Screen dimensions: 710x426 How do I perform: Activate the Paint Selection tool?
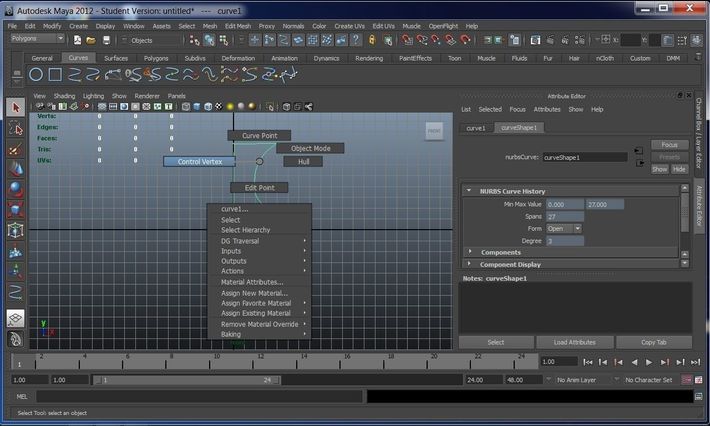tap(16, 149)
